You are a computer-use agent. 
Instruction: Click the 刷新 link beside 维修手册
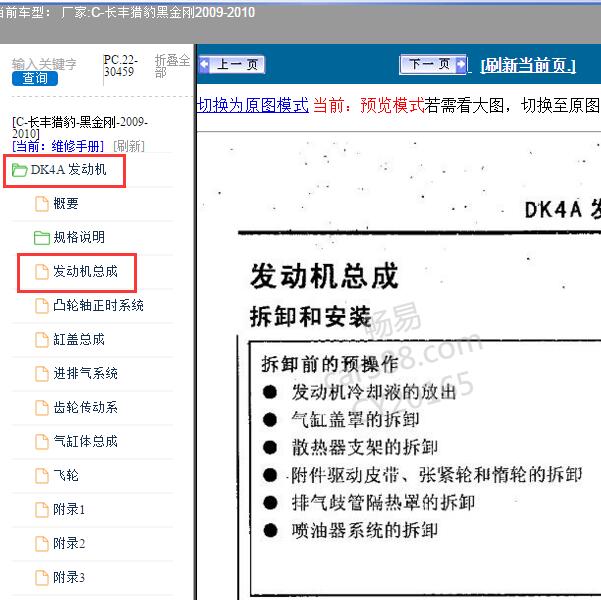pos(129,146)
